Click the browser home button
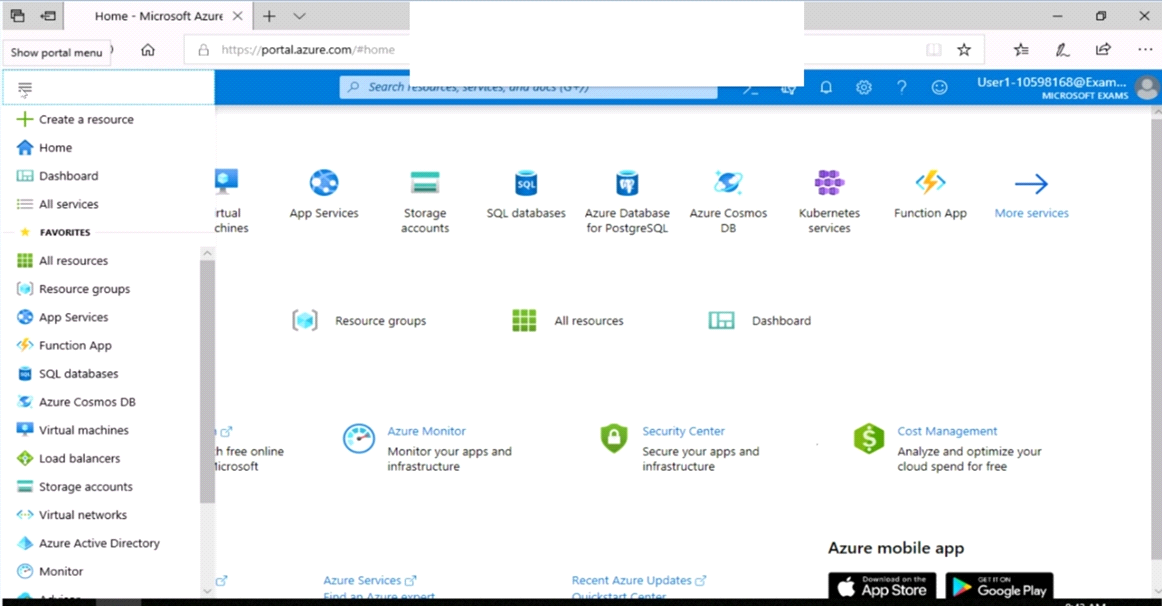The height and width of the screenshot is (606, 1162). [x=148, y=50]
